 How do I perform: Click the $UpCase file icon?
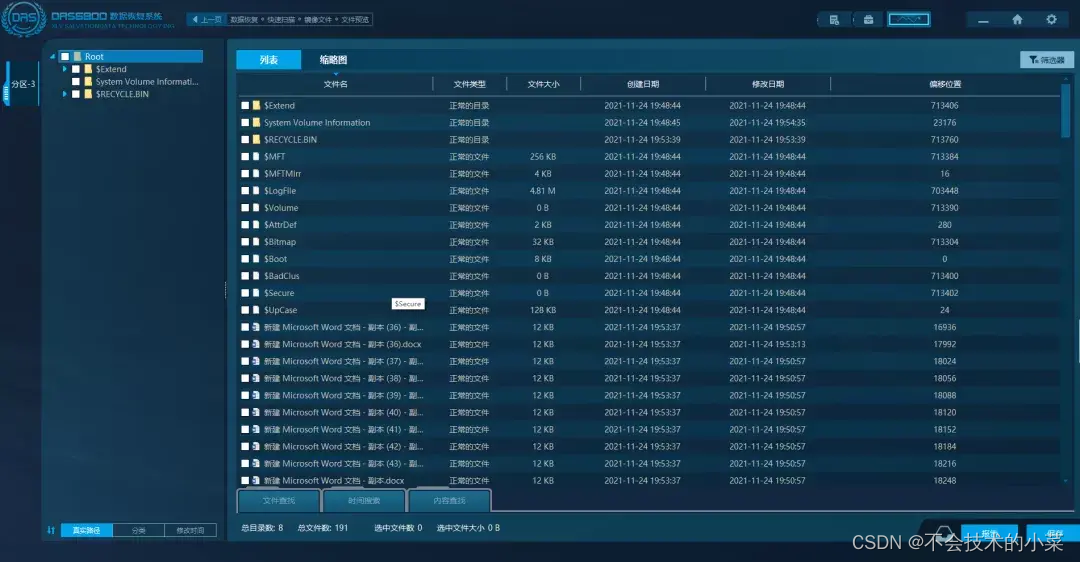point(256,310)
